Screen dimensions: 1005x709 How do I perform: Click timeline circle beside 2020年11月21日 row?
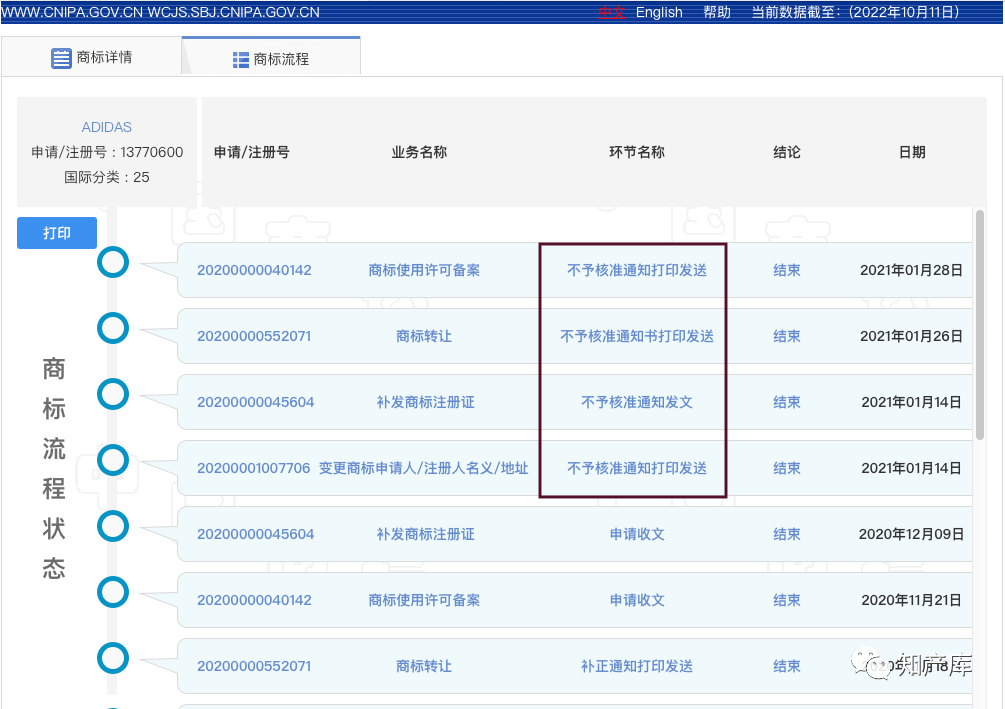click(x=113, y=592)
